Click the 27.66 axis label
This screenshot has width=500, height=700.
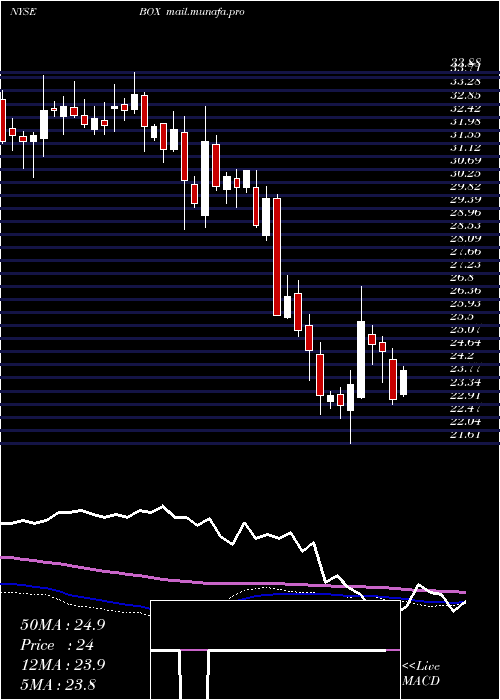pyautogui.click(x=465, y=252)
